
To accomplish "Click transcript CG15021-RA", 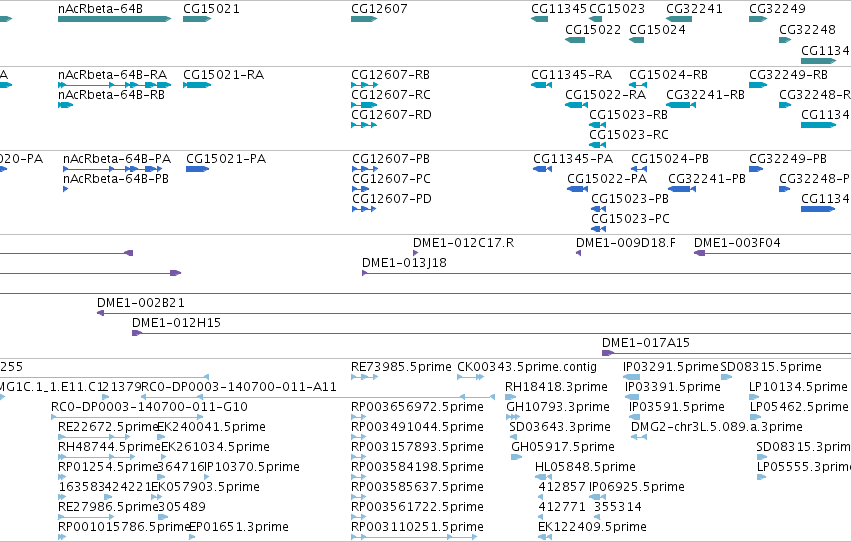I will click(x=197, y=85).
